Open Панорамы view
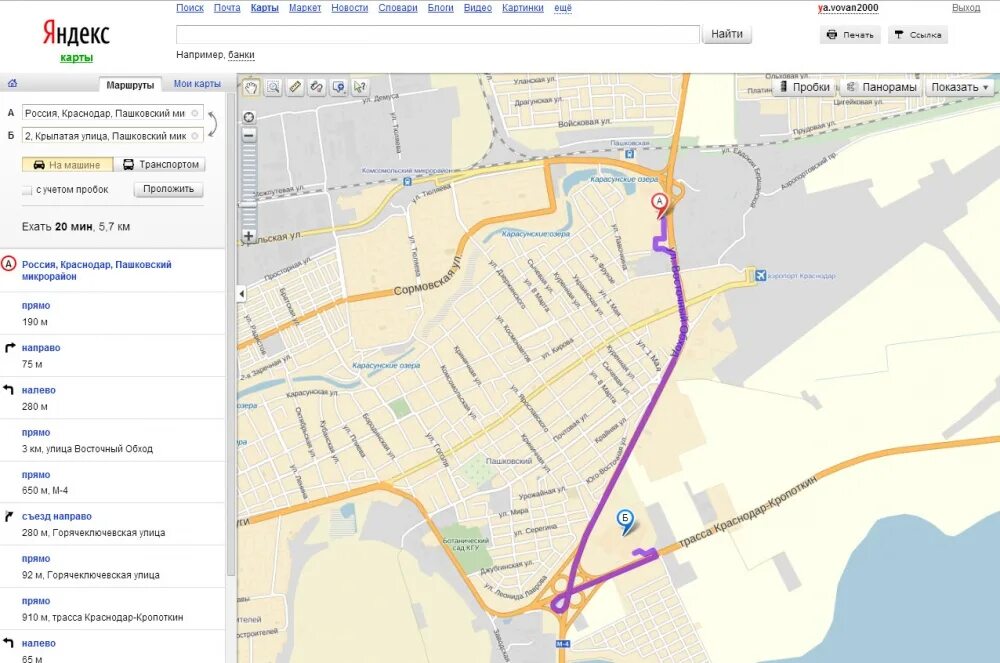Image resolution: width=1000 pixels, height=663 pixels. 882,87
